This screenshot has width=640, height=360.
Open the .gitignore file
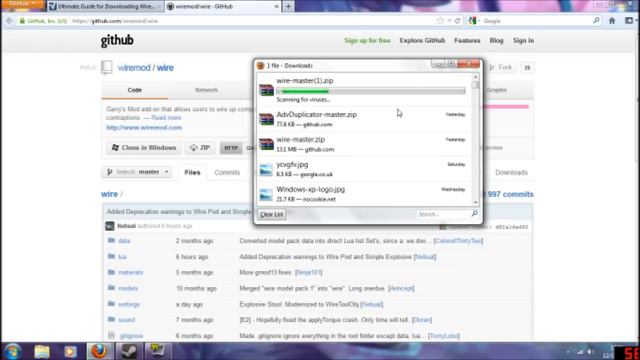tap(131, 336)
